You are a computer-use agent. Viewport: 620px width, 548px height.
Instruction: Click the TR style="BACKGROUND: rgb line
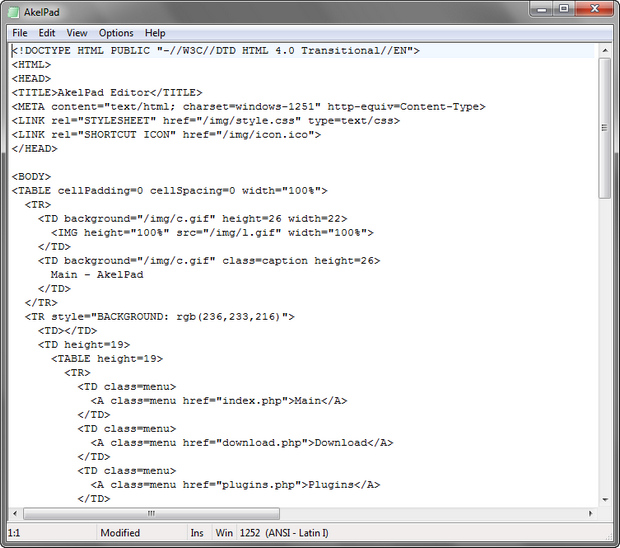pos(160,317)
